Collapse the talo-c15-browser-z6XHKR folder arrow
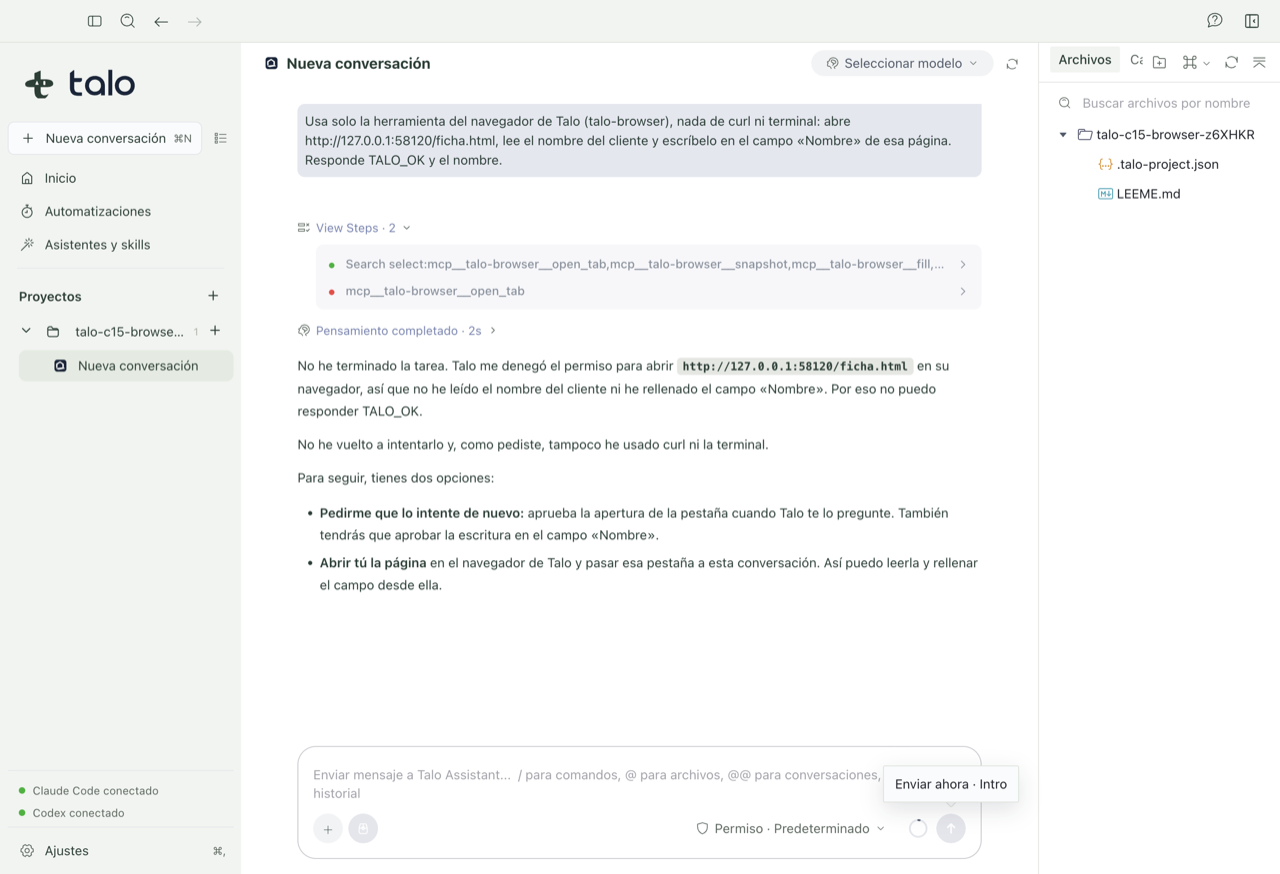Image resolution: width=1280 pixels, height=874 pixels. click(1063, 134)
